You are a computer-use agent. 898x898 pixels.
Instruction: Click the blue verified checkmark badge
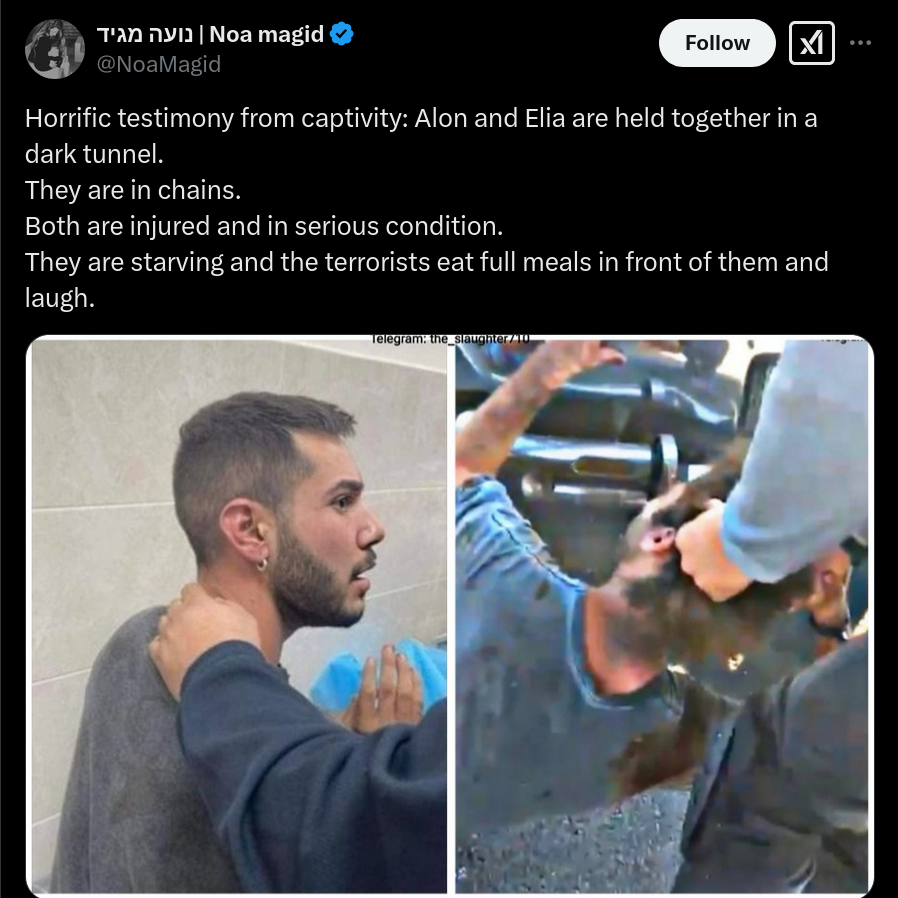342,34
